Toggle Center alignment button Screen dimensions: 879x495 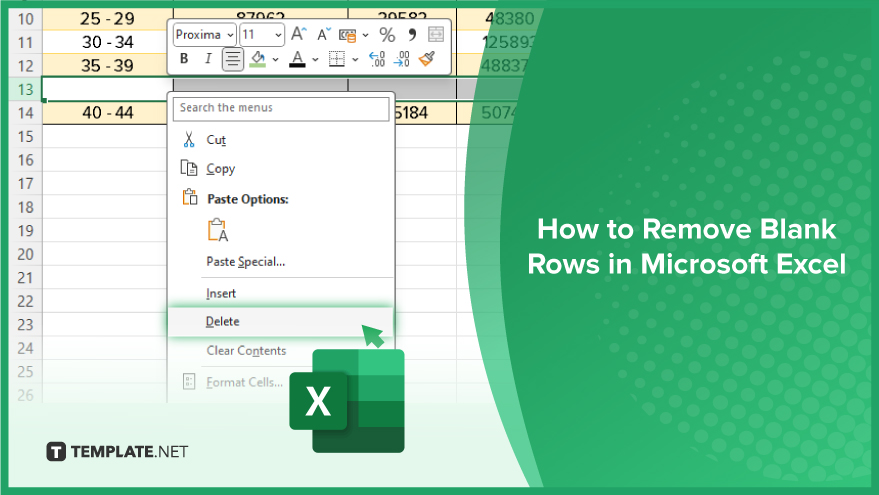coord(233,59)
